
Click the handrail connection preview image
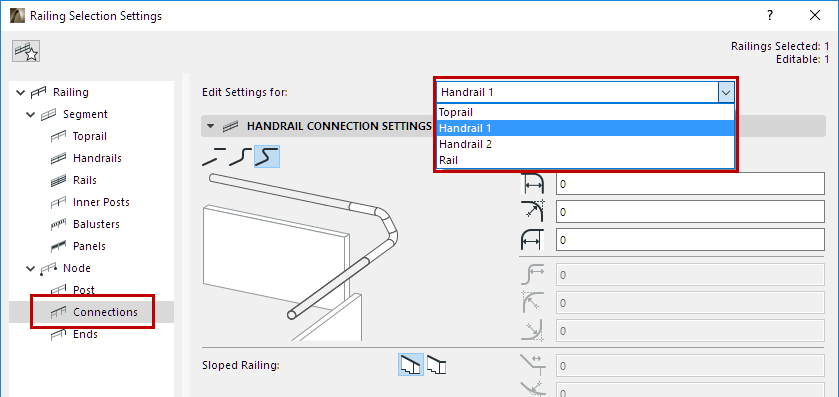tap(302, 257)
